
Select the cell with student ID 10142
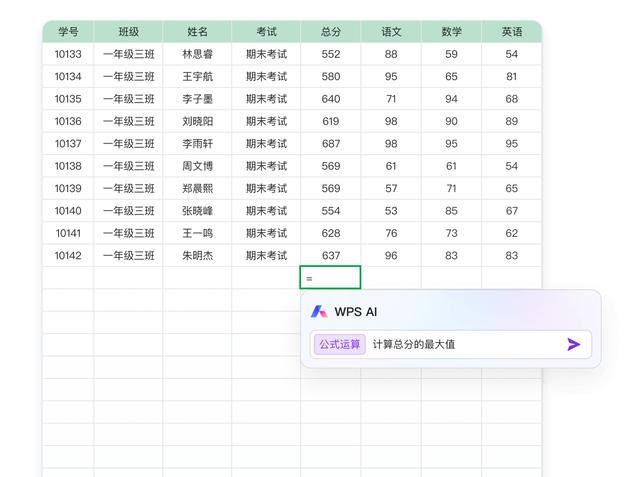click(68, 256)
